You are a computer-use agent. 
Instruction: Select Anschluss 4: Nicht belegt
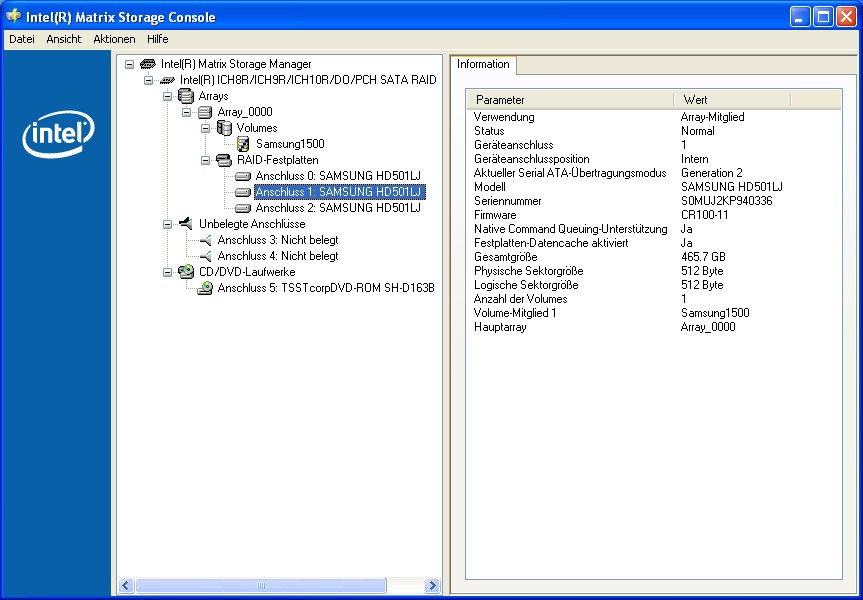point(278,256)
